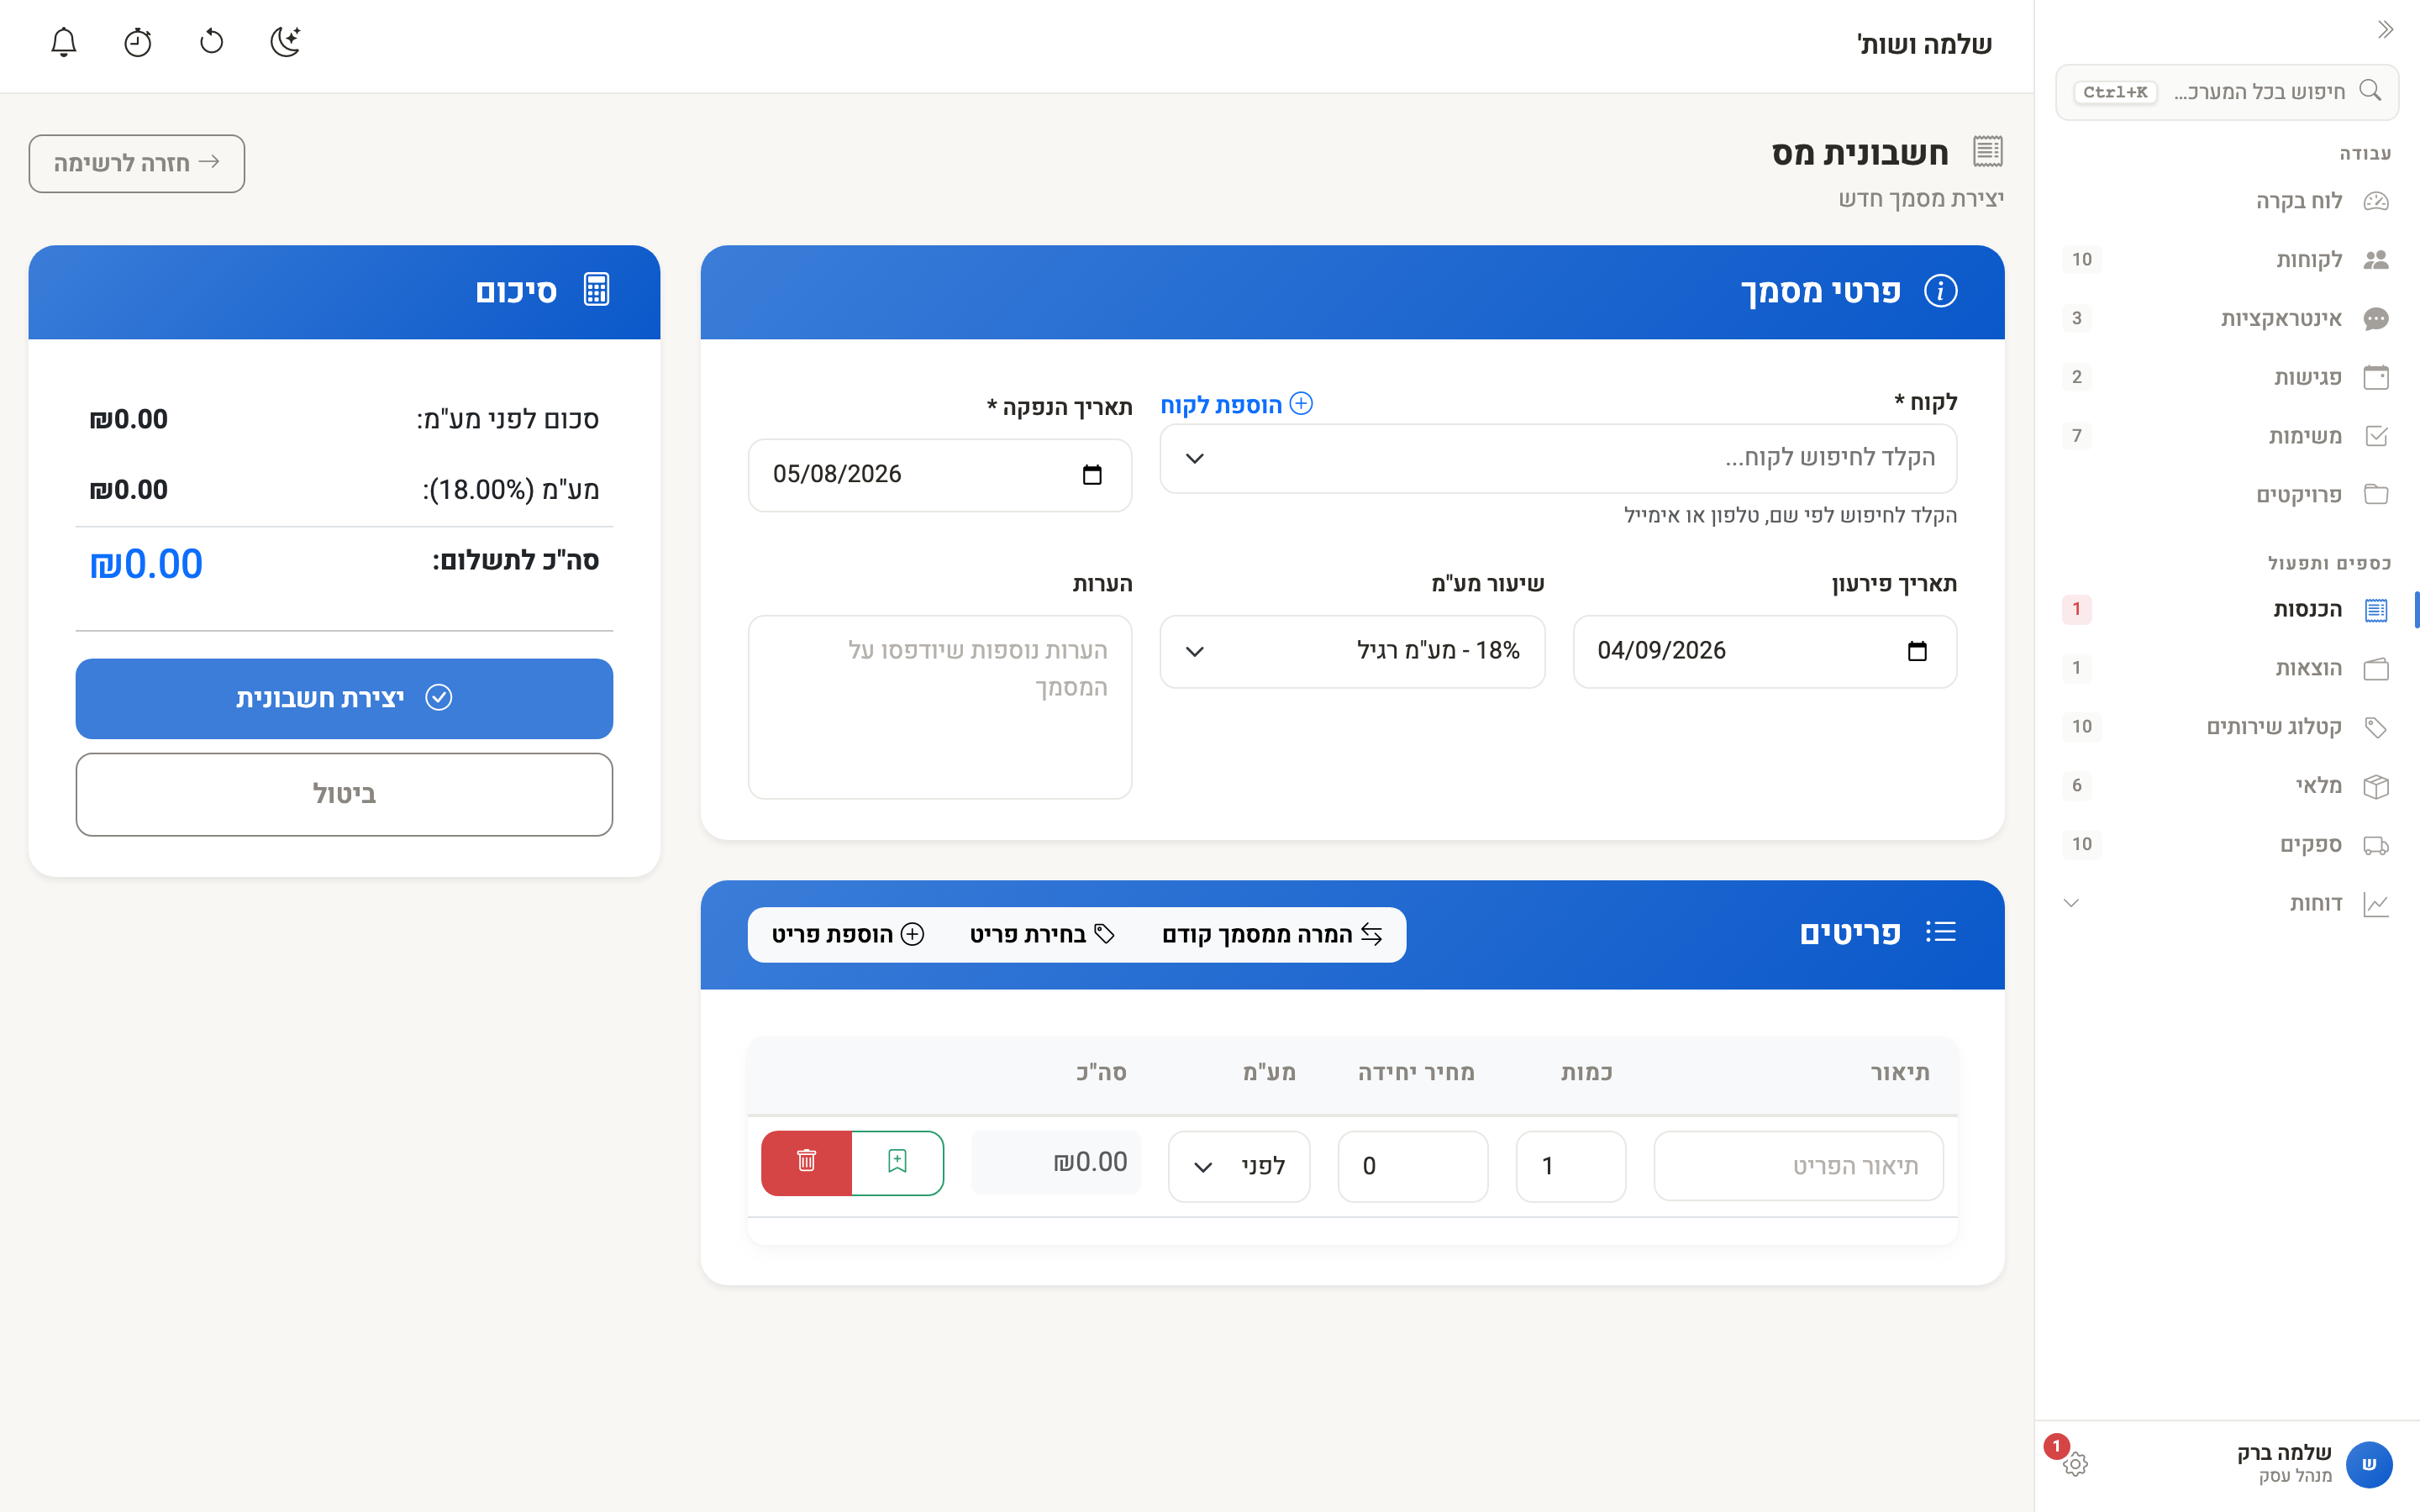This screenshot has width=2420, height=1512.
Task: Open calendar picker for issue date 05/08/2026
Action: click(1092, 474)
